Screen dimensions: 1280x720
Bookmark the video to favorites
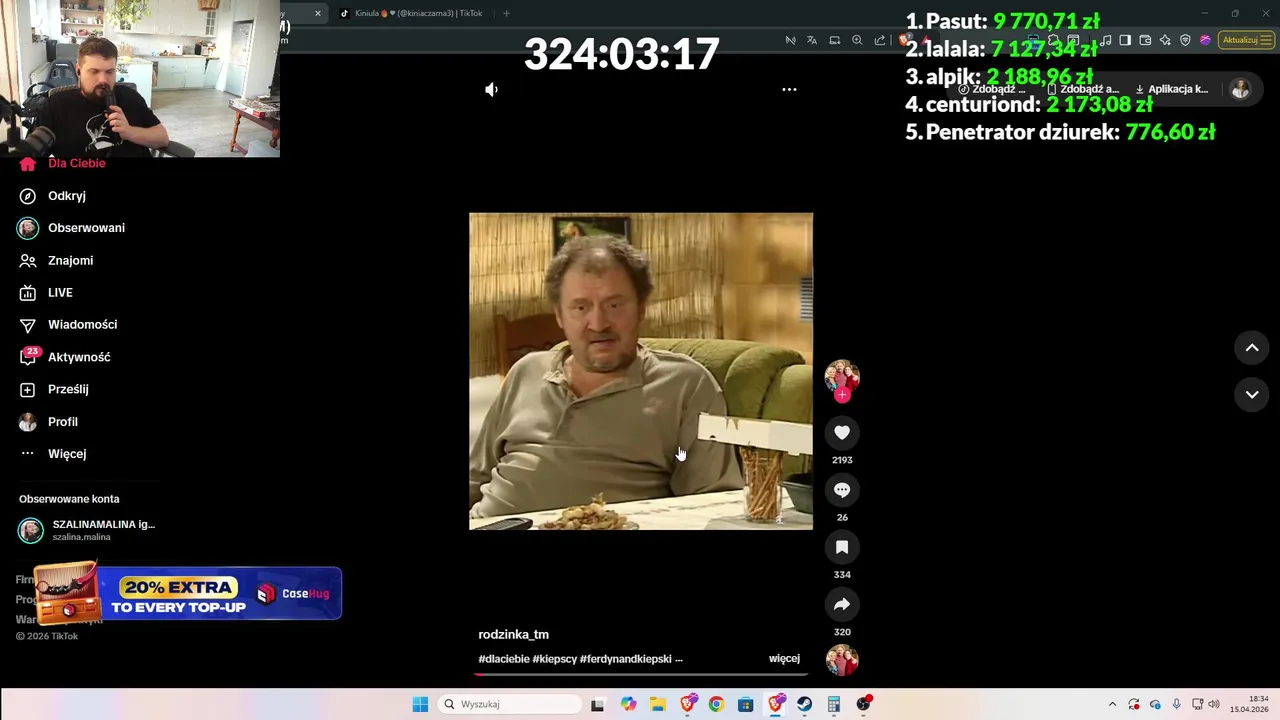tap(842, 547)
